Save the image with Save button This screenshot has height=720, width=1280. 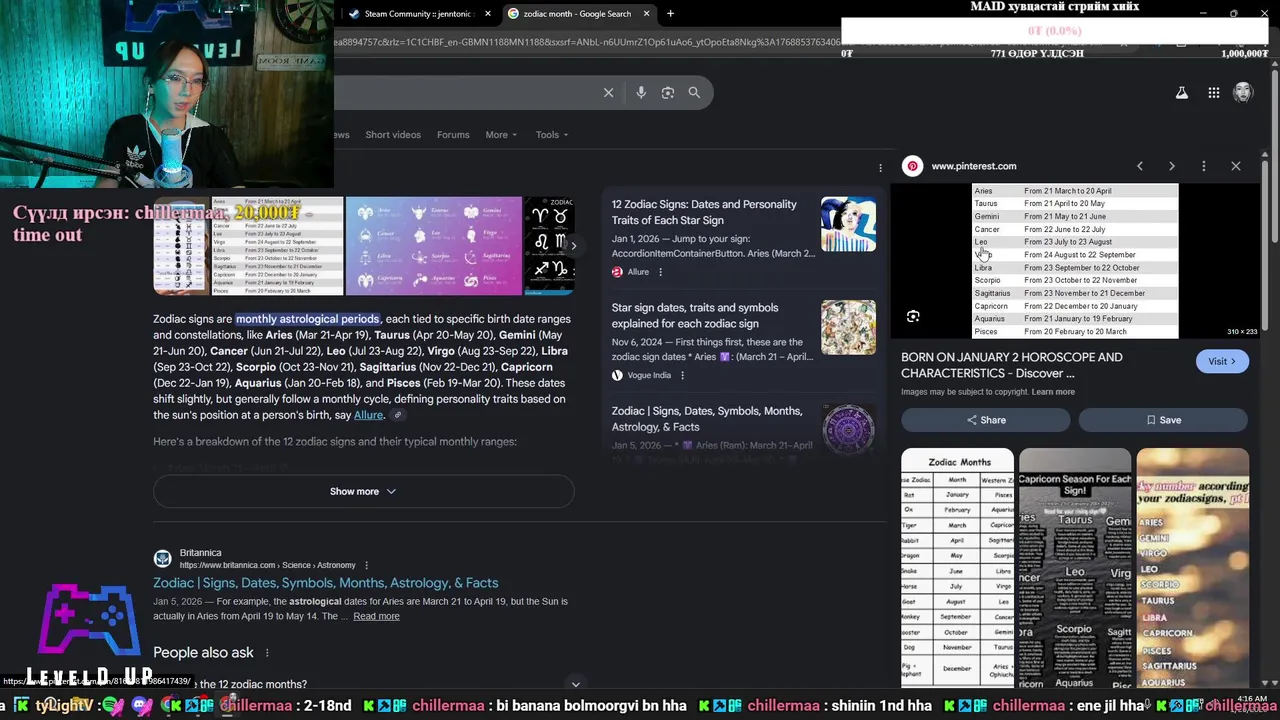pos(1163,420)
